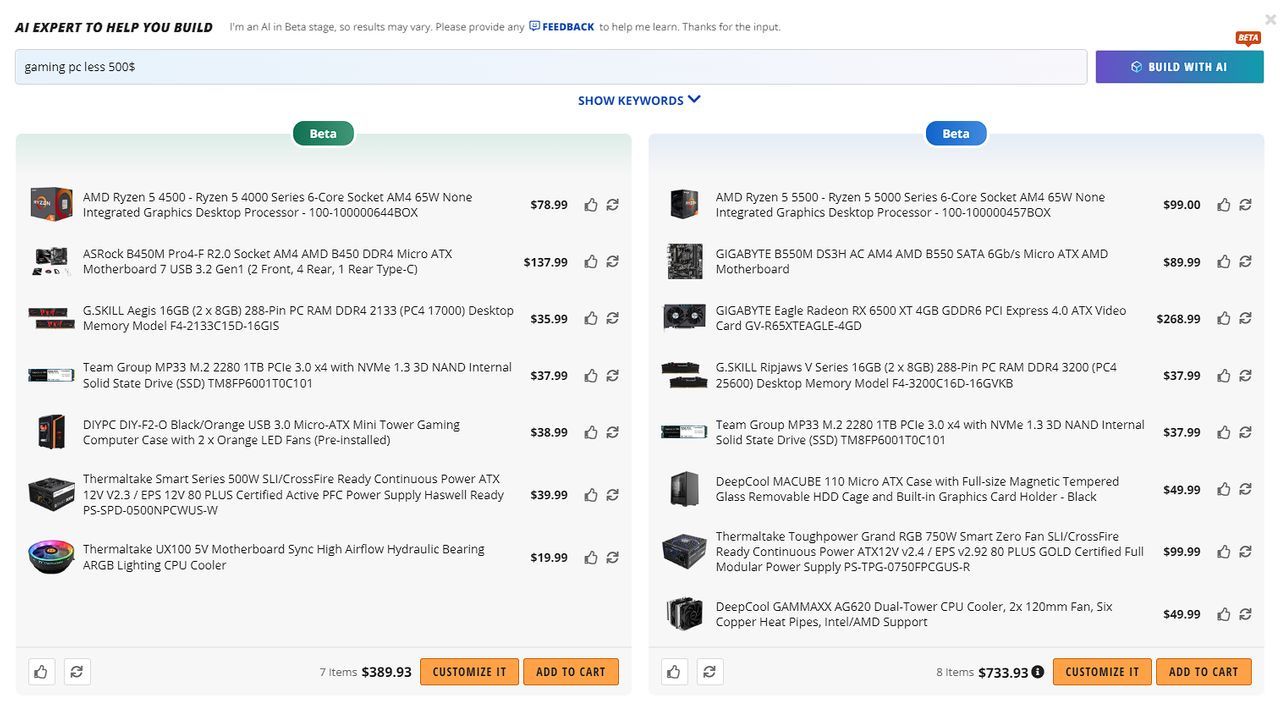The image size is (1280, 720).
Task: Refresh the Thermaltake UX100 cooler suggestion
Action: [612, 558]
